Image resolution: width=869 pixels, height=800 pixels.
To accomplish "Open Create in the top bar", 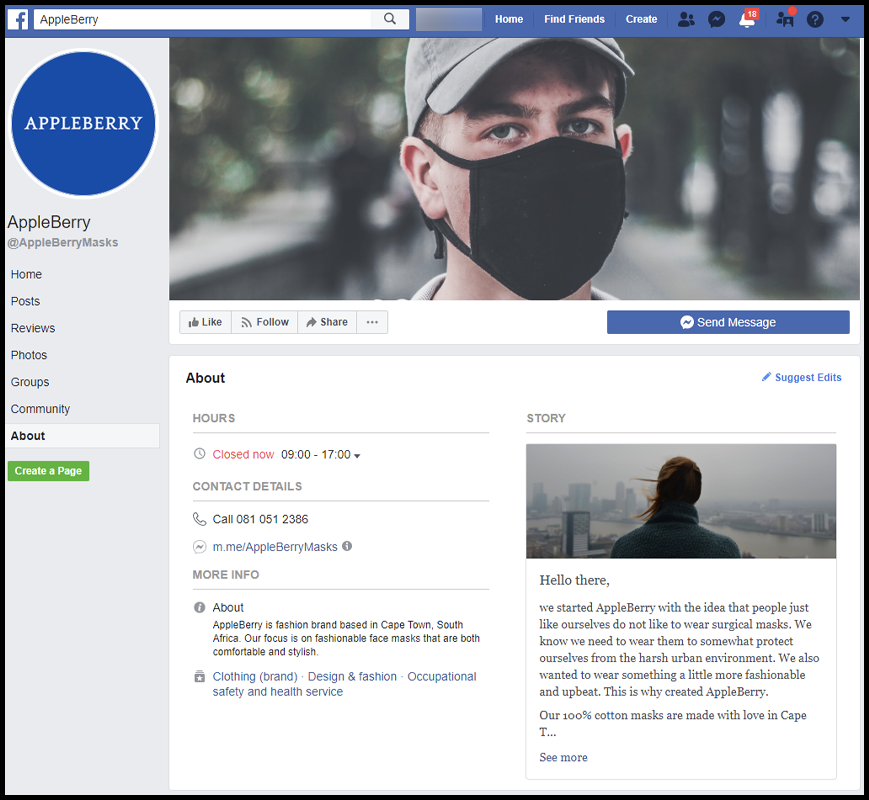I will pos(641,19).
